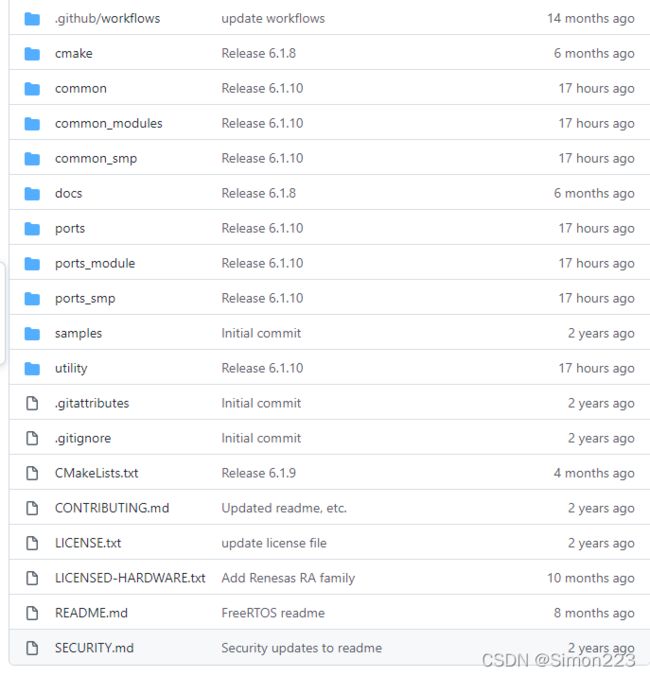View the LICENSE.txt file
Viewport: 650px width, 676px height.
(88, 543)
